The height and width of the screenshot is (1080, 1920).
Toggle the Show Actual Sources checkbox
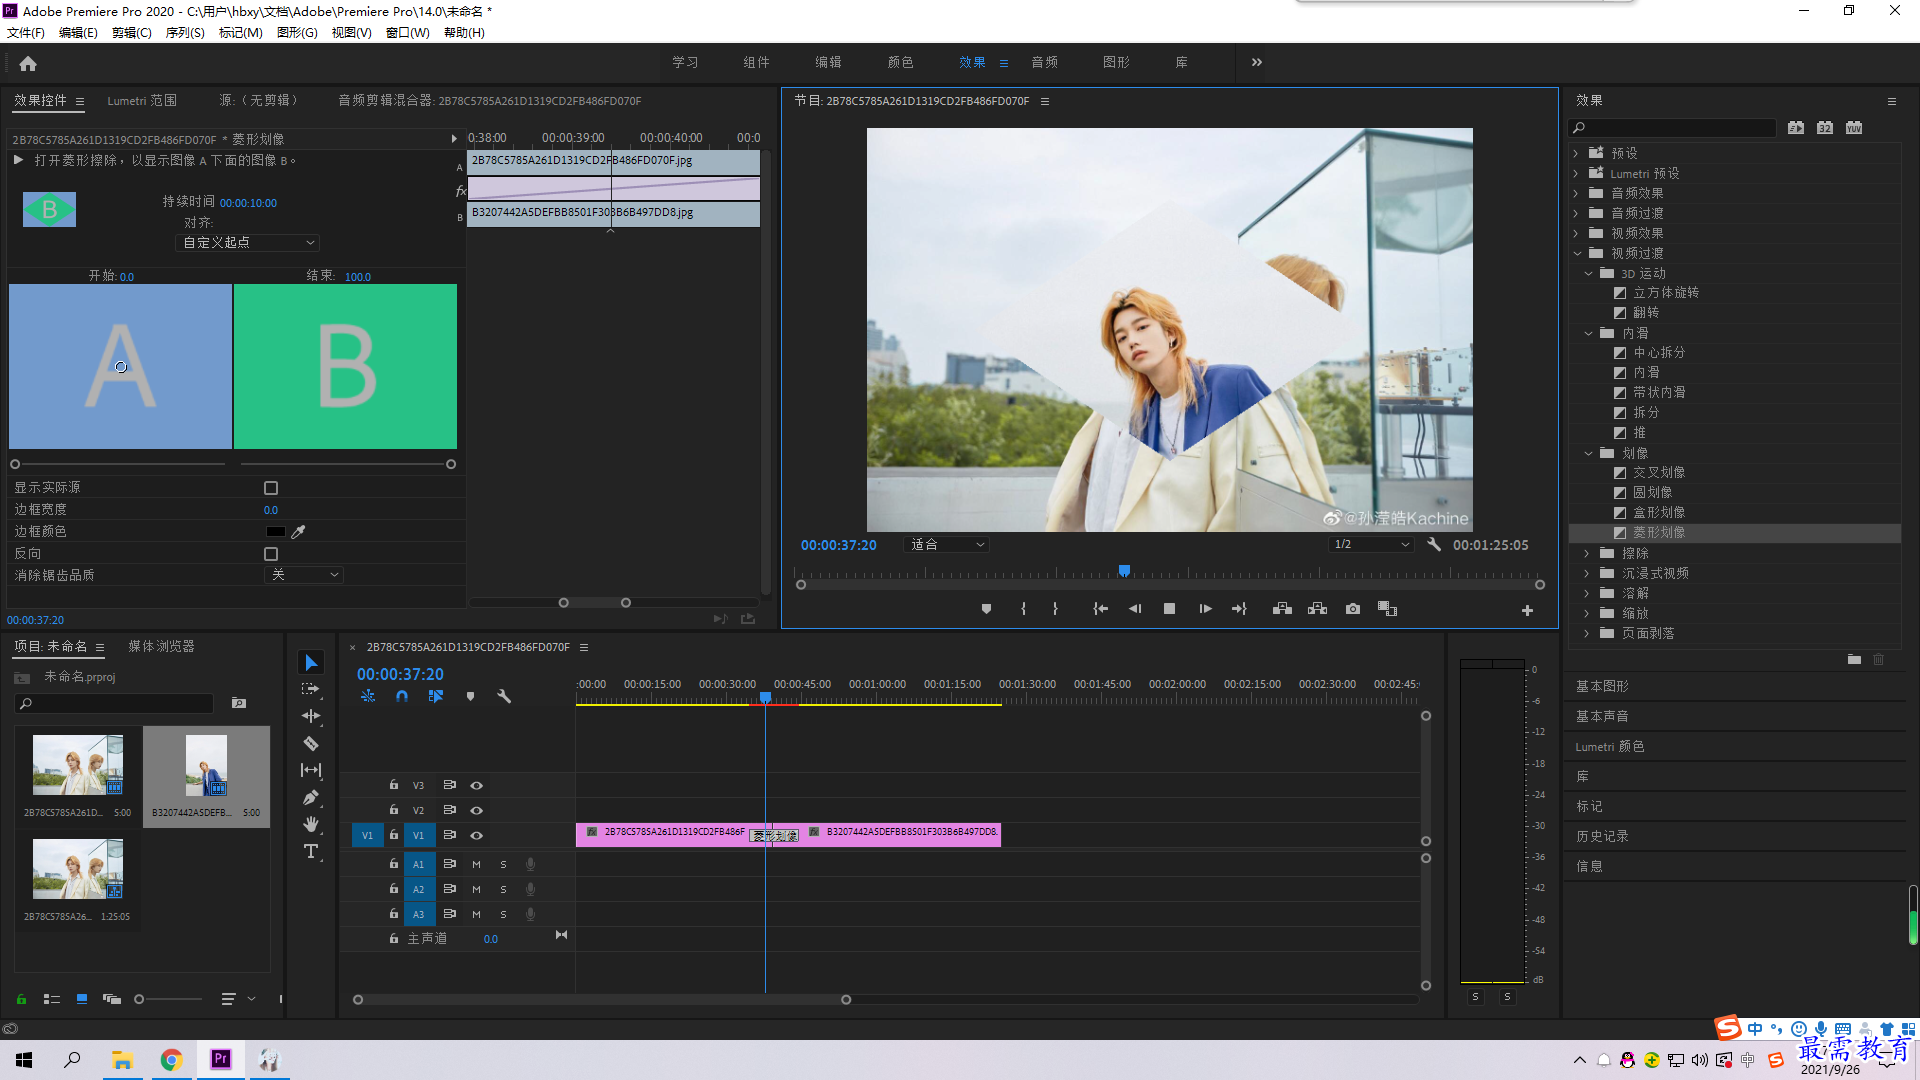[x=271, y=488]
